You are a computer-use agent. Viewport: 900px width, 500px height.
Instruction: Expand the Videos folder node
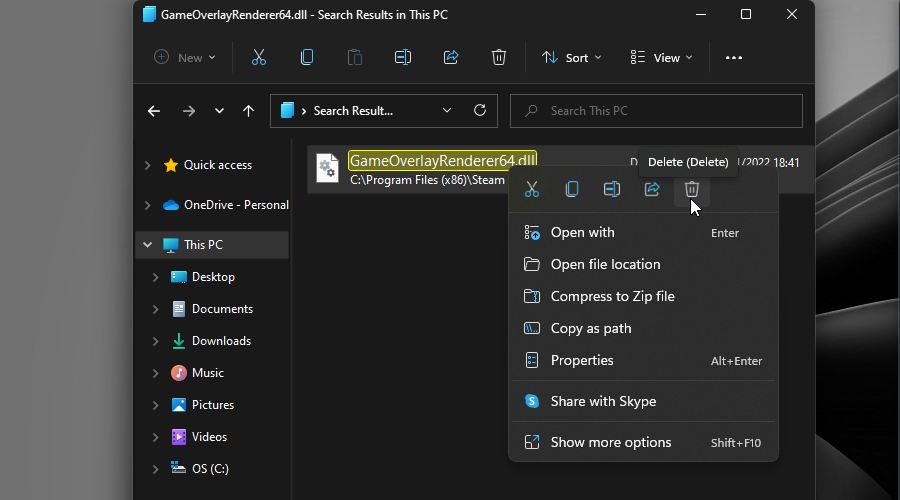(156, 437)
